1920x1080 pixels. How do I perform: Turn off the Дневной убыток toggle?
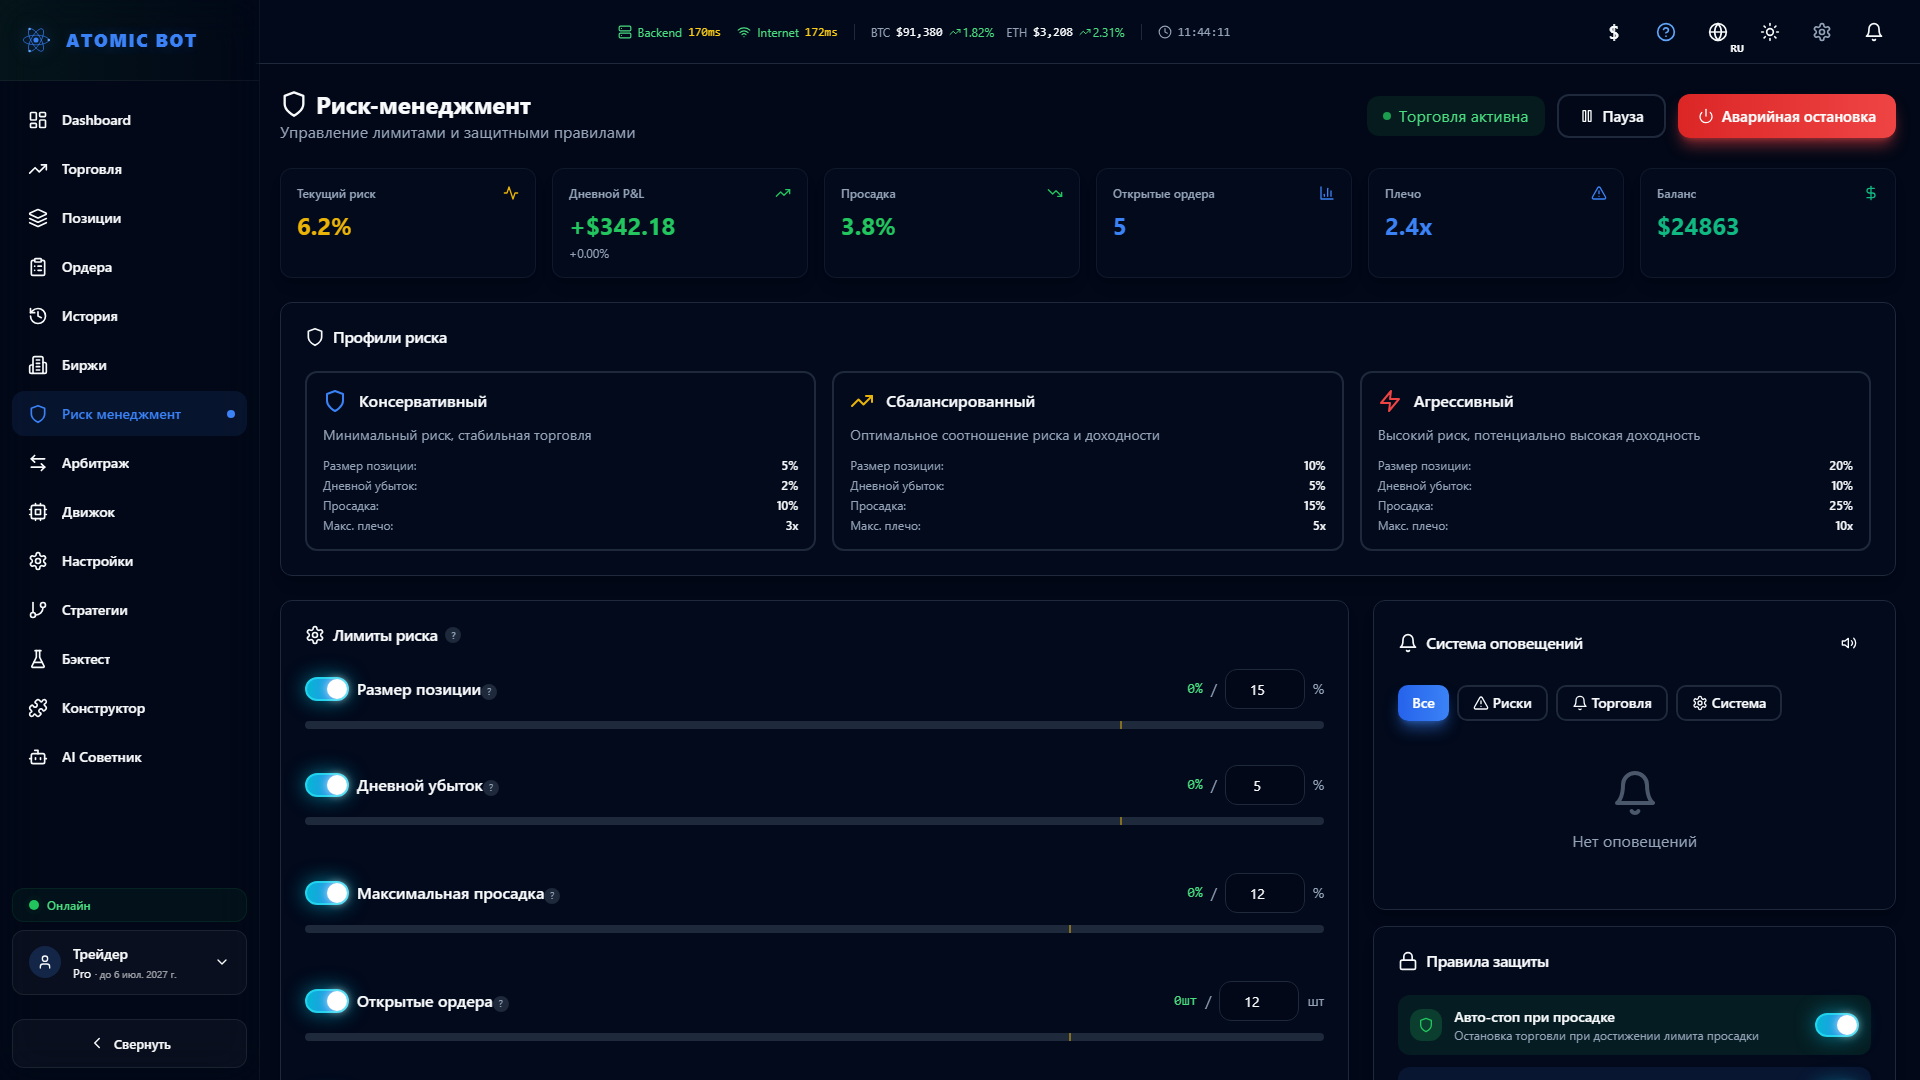pos(327,785)
